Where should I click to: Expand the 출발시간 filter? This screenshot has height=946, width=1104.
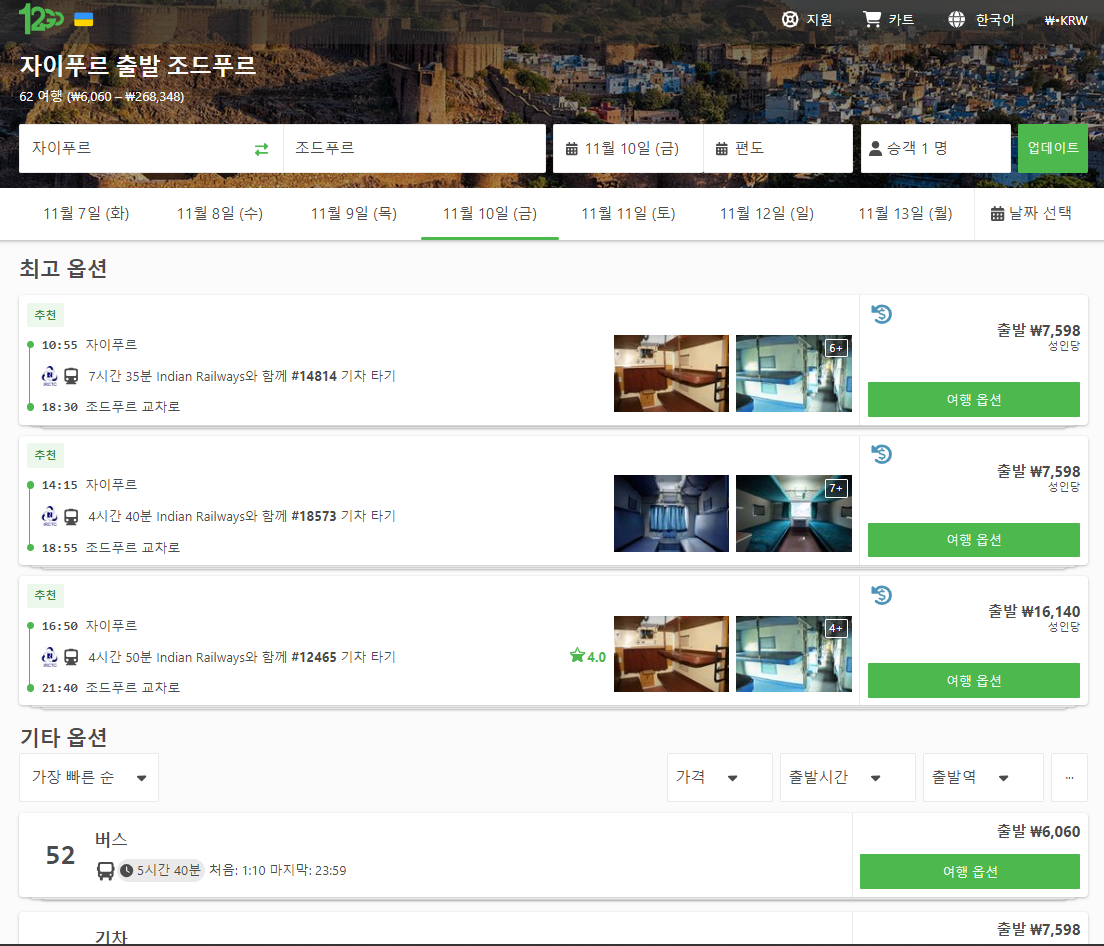coord(848,777)
